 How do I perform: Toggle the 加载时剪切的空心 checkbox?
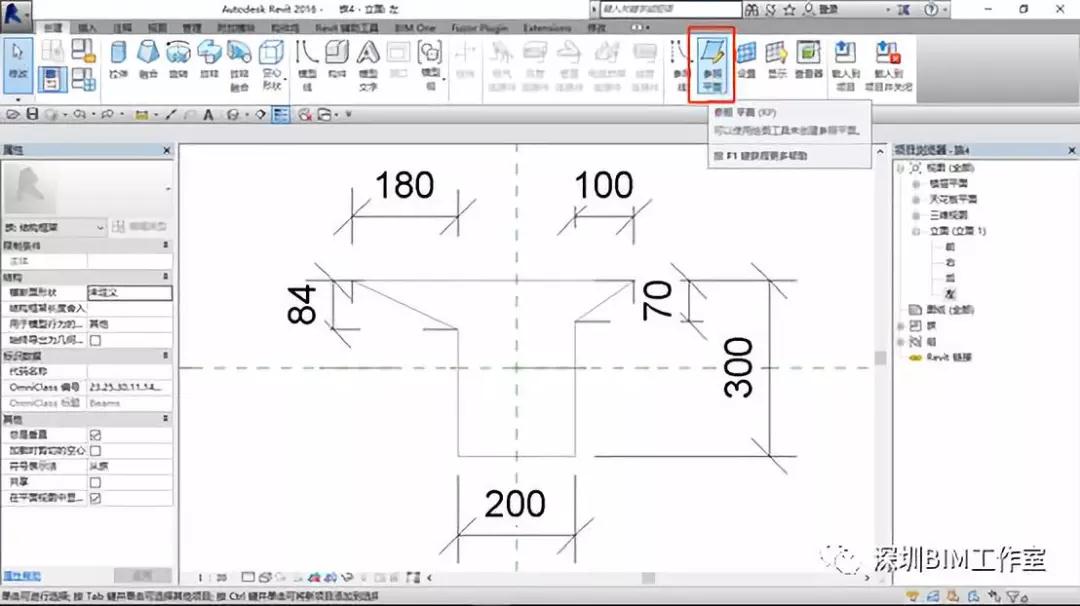point(95,451)
